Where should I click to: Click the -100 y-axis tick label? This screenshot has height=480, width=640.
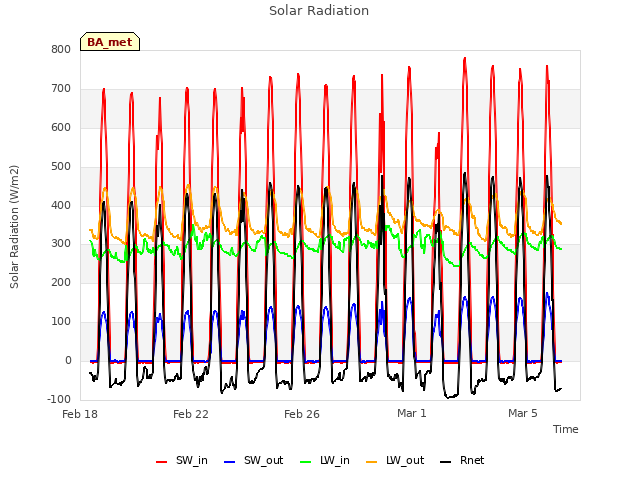(59, 399)
